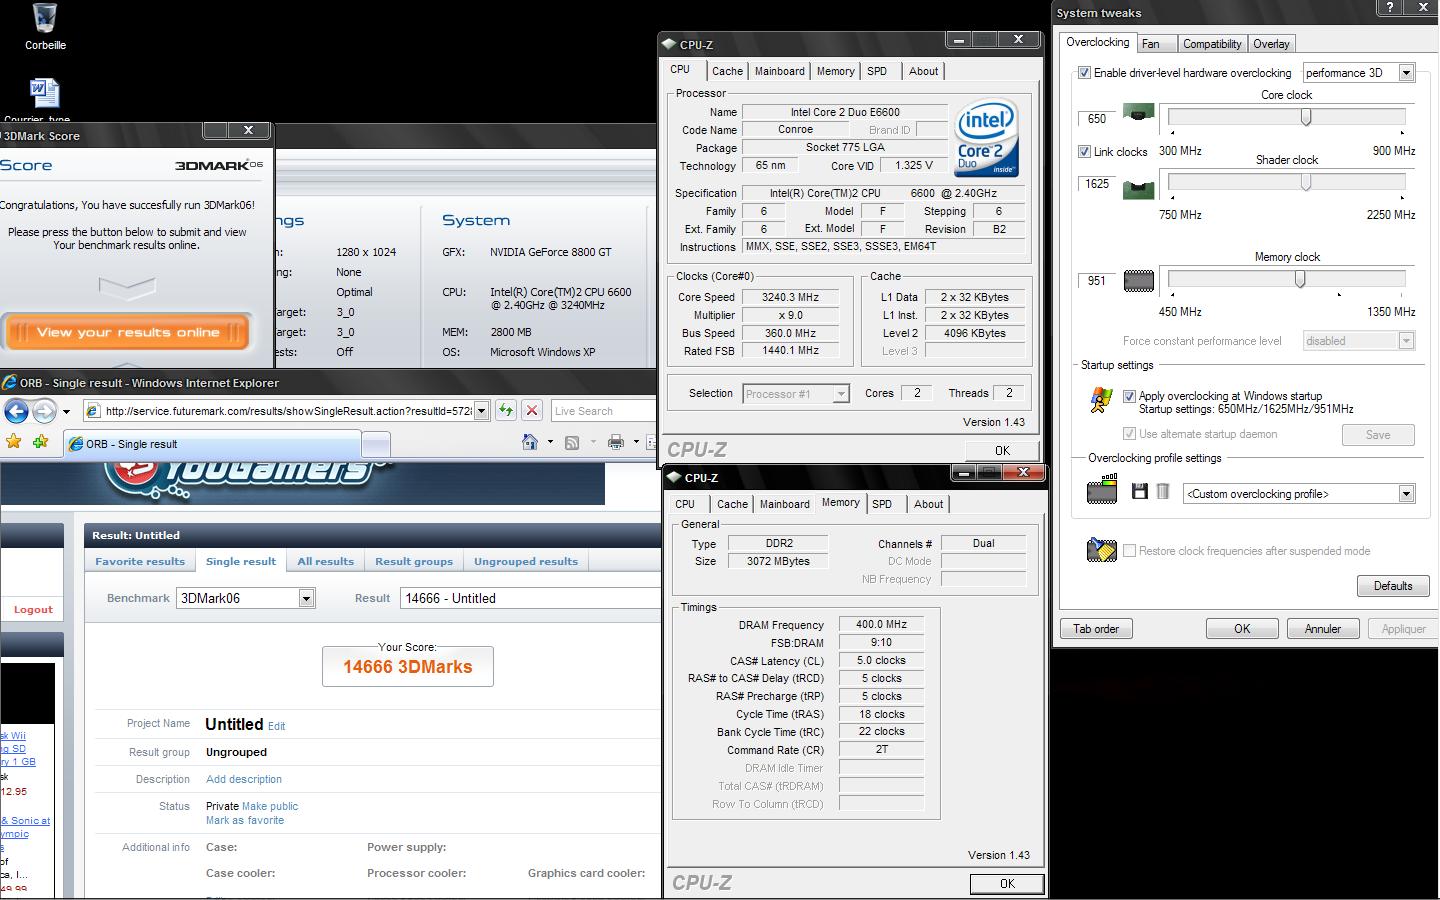Click the Memory clock slider handle
Viewport: 1440px width, 900px height.
pos(1300,279)
